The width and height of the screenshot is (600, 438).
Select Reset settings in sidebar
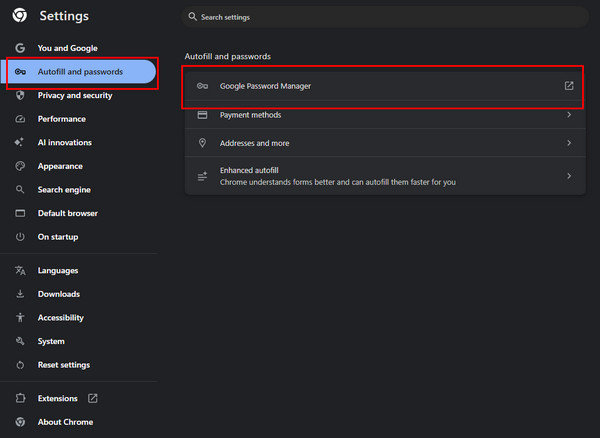coord(63,365)
